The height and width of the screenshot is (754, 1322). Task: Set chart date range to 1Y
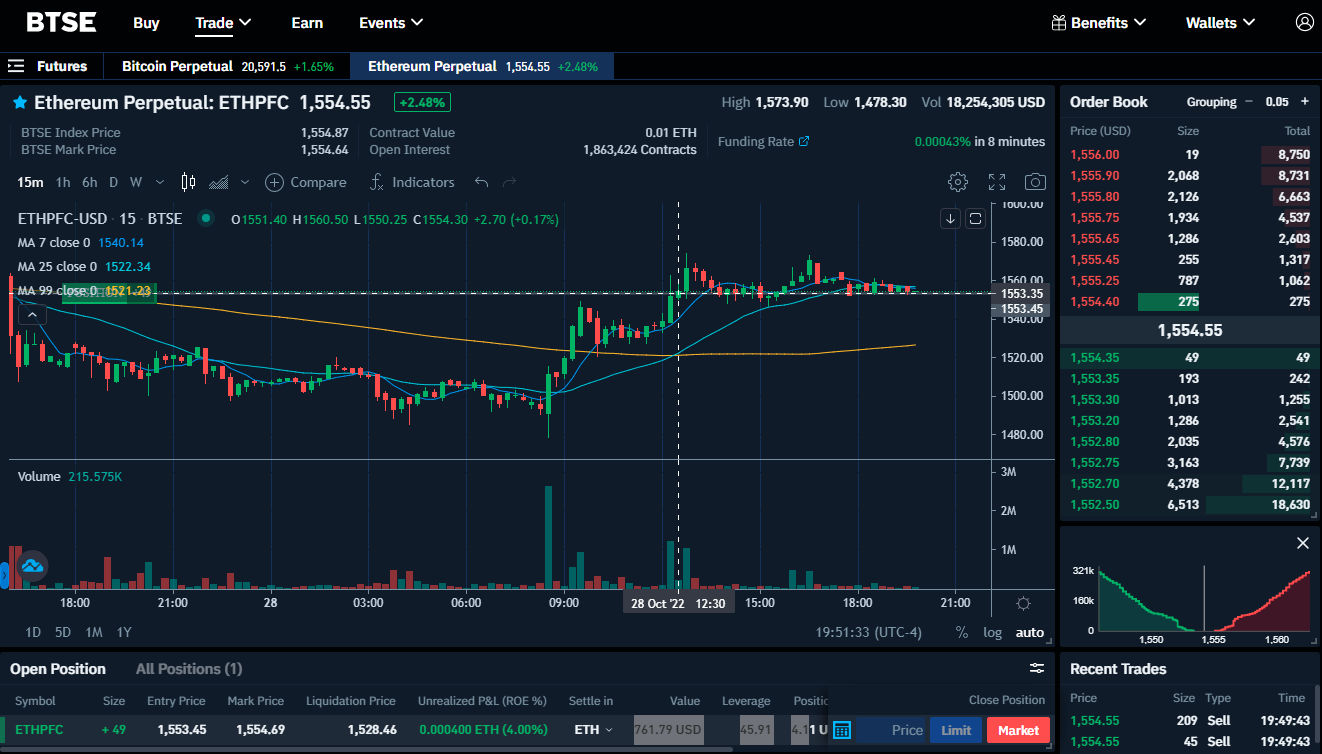(124, 632)
